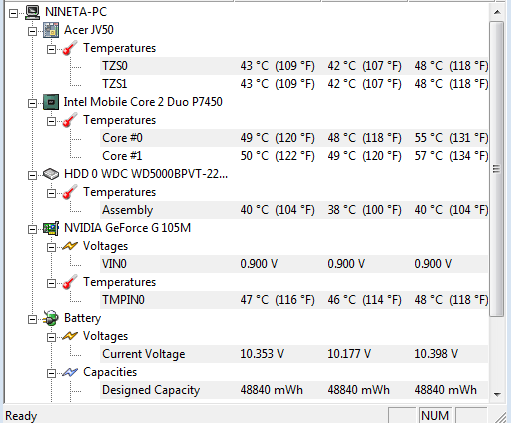The height and width of the screenshot is (423, 511).
Task: Click the Battery icon
Action: pos(51,318)
